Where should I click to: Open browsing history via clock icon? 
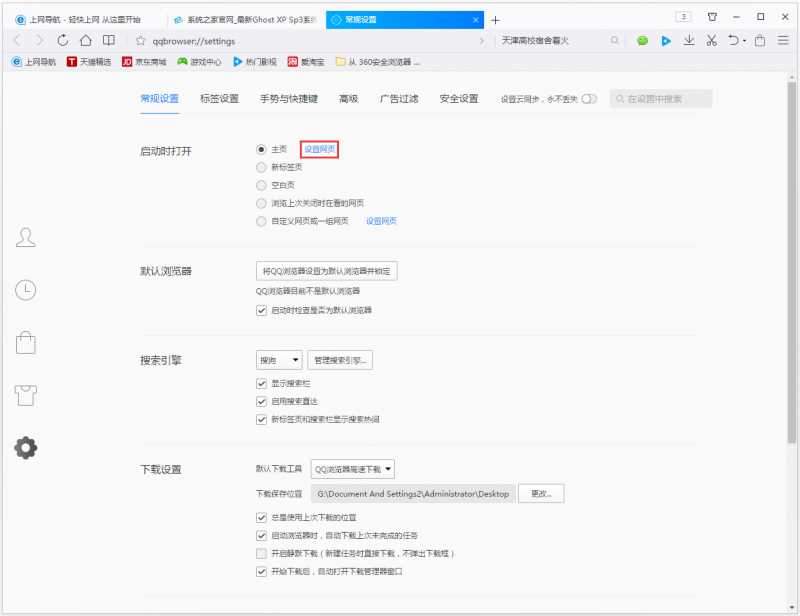coord(25,290)
